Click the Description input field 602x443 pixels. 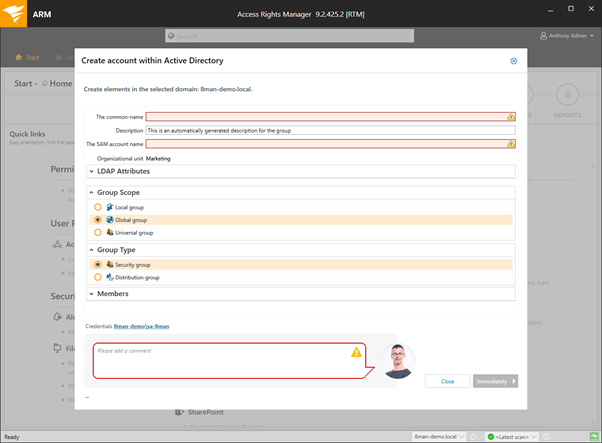click(331, 131)
